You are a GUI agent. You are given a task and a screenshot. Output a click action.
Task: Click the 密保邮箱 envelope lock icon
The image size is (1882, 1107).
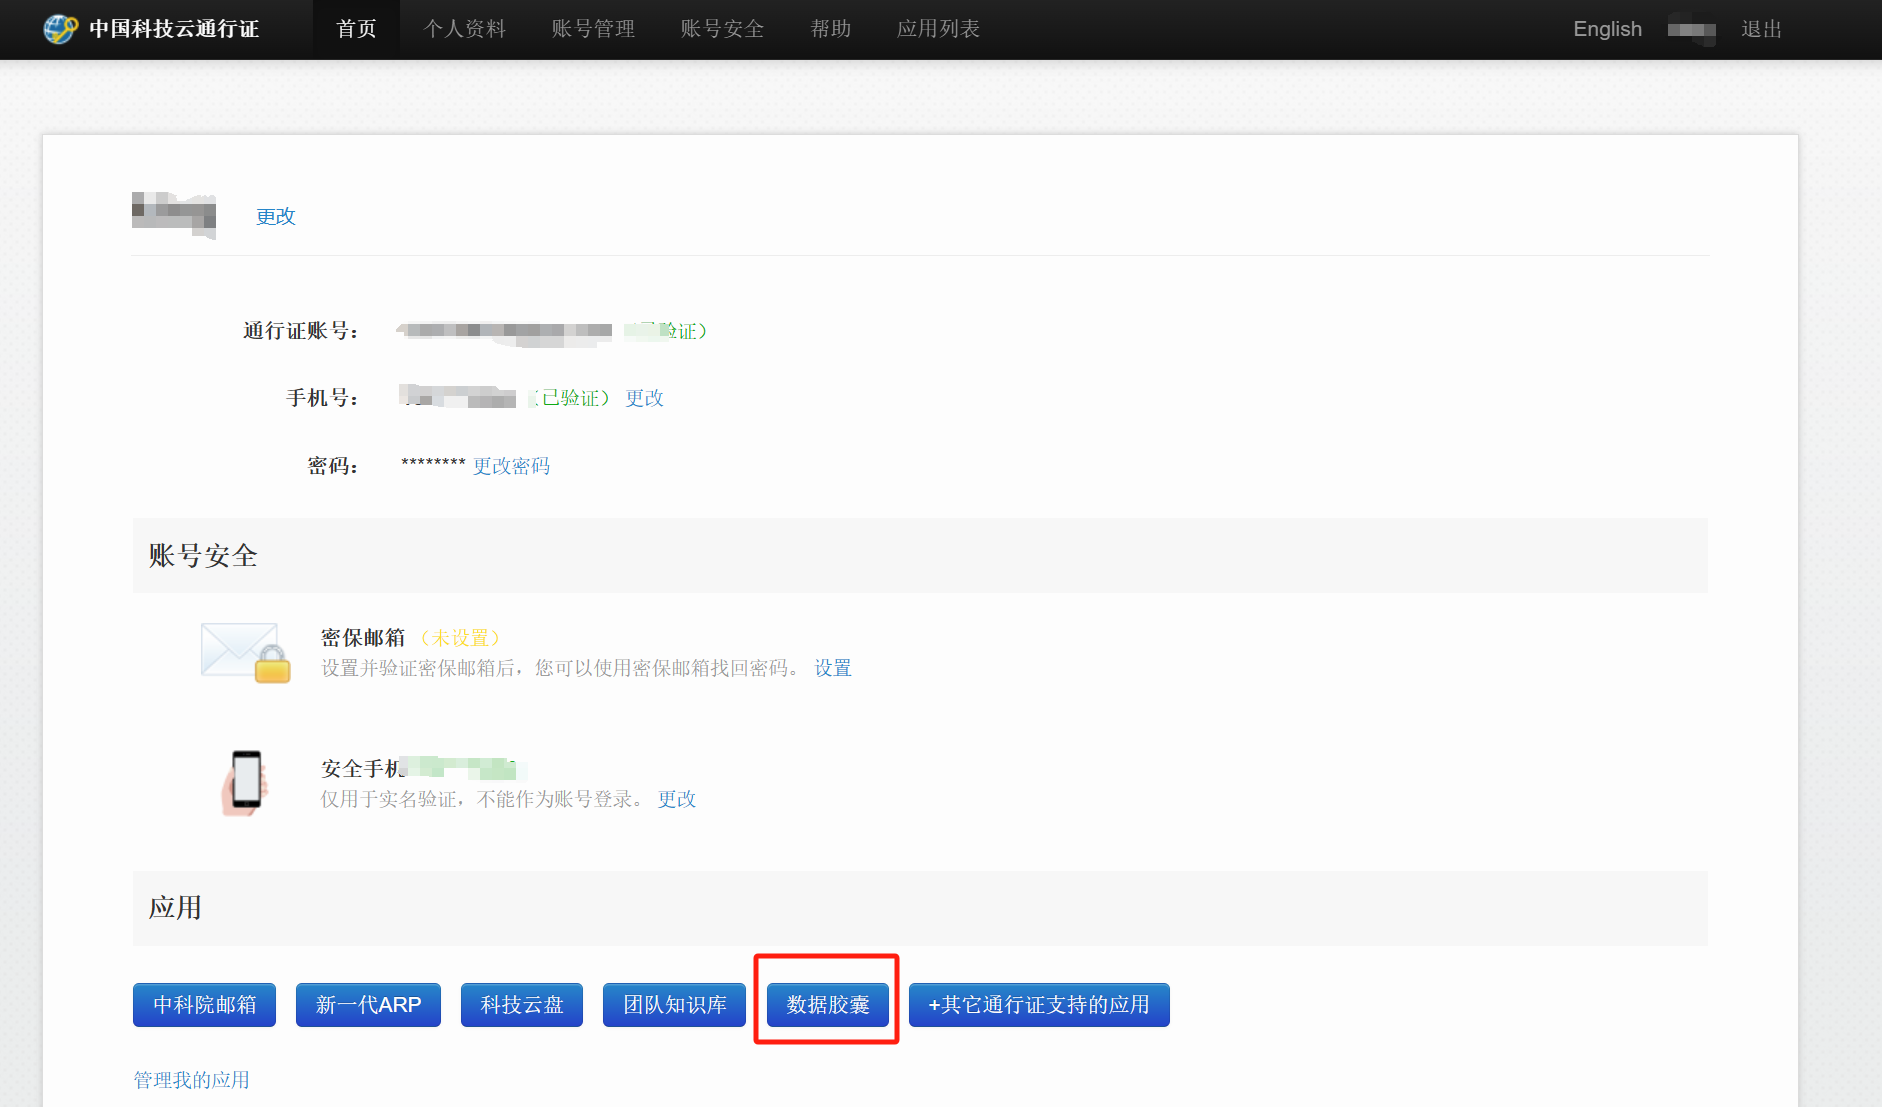coord(246,653)
